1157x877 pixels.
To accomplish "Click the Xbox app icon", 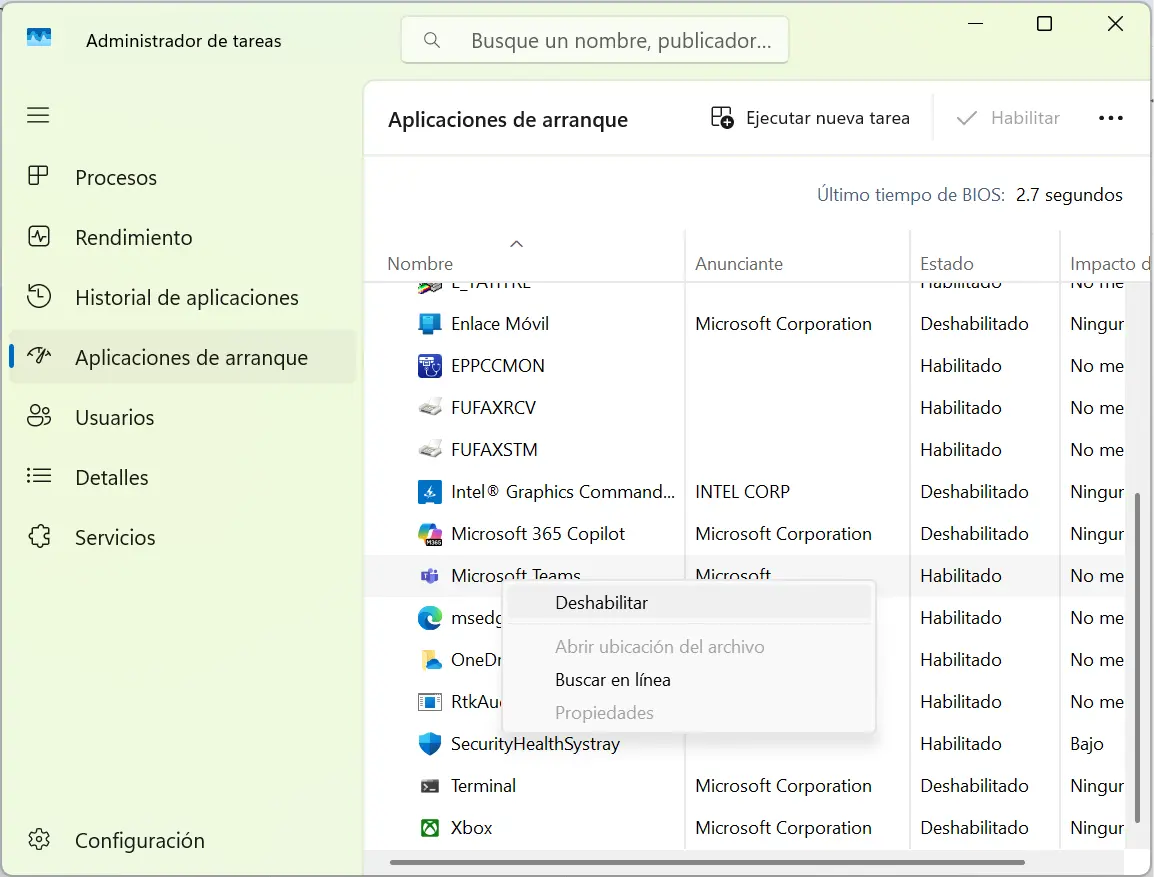I will click(x=430, y=827).
